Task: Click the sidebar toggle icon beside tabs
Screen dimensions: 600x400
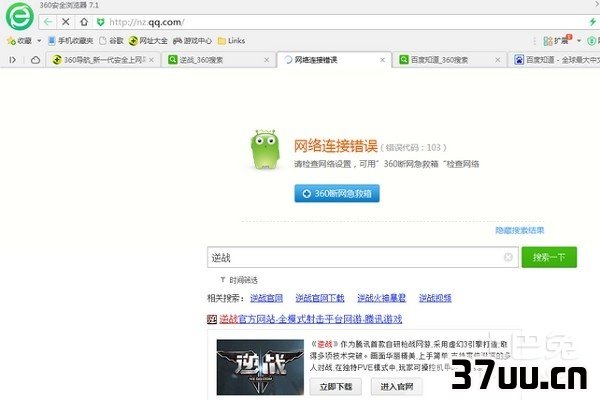Action: [x=13, y=60]
